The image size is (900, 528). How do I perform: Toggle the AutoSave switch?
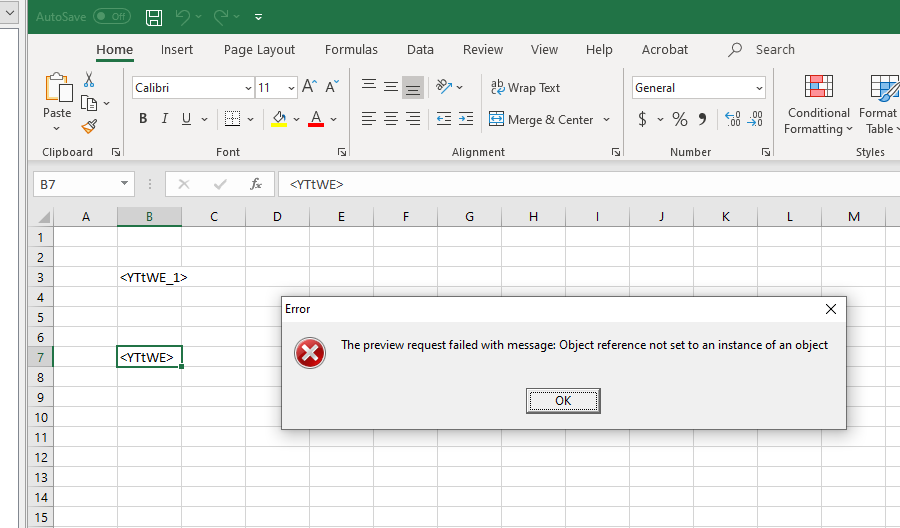(111, 17)
